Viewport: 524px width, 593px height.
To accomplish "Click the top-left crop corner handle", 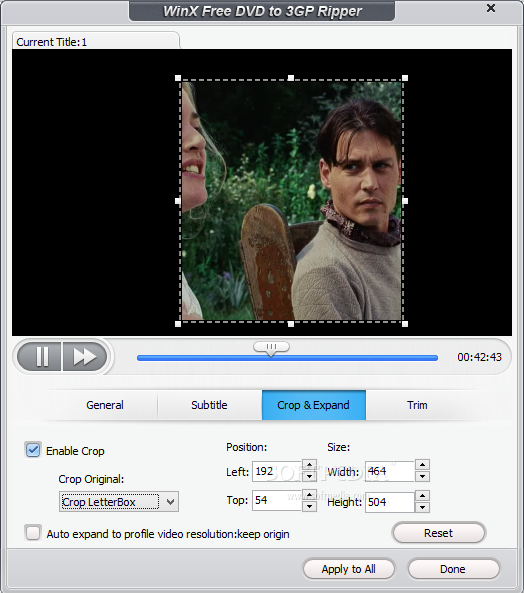I will click(x=178, y=78).
